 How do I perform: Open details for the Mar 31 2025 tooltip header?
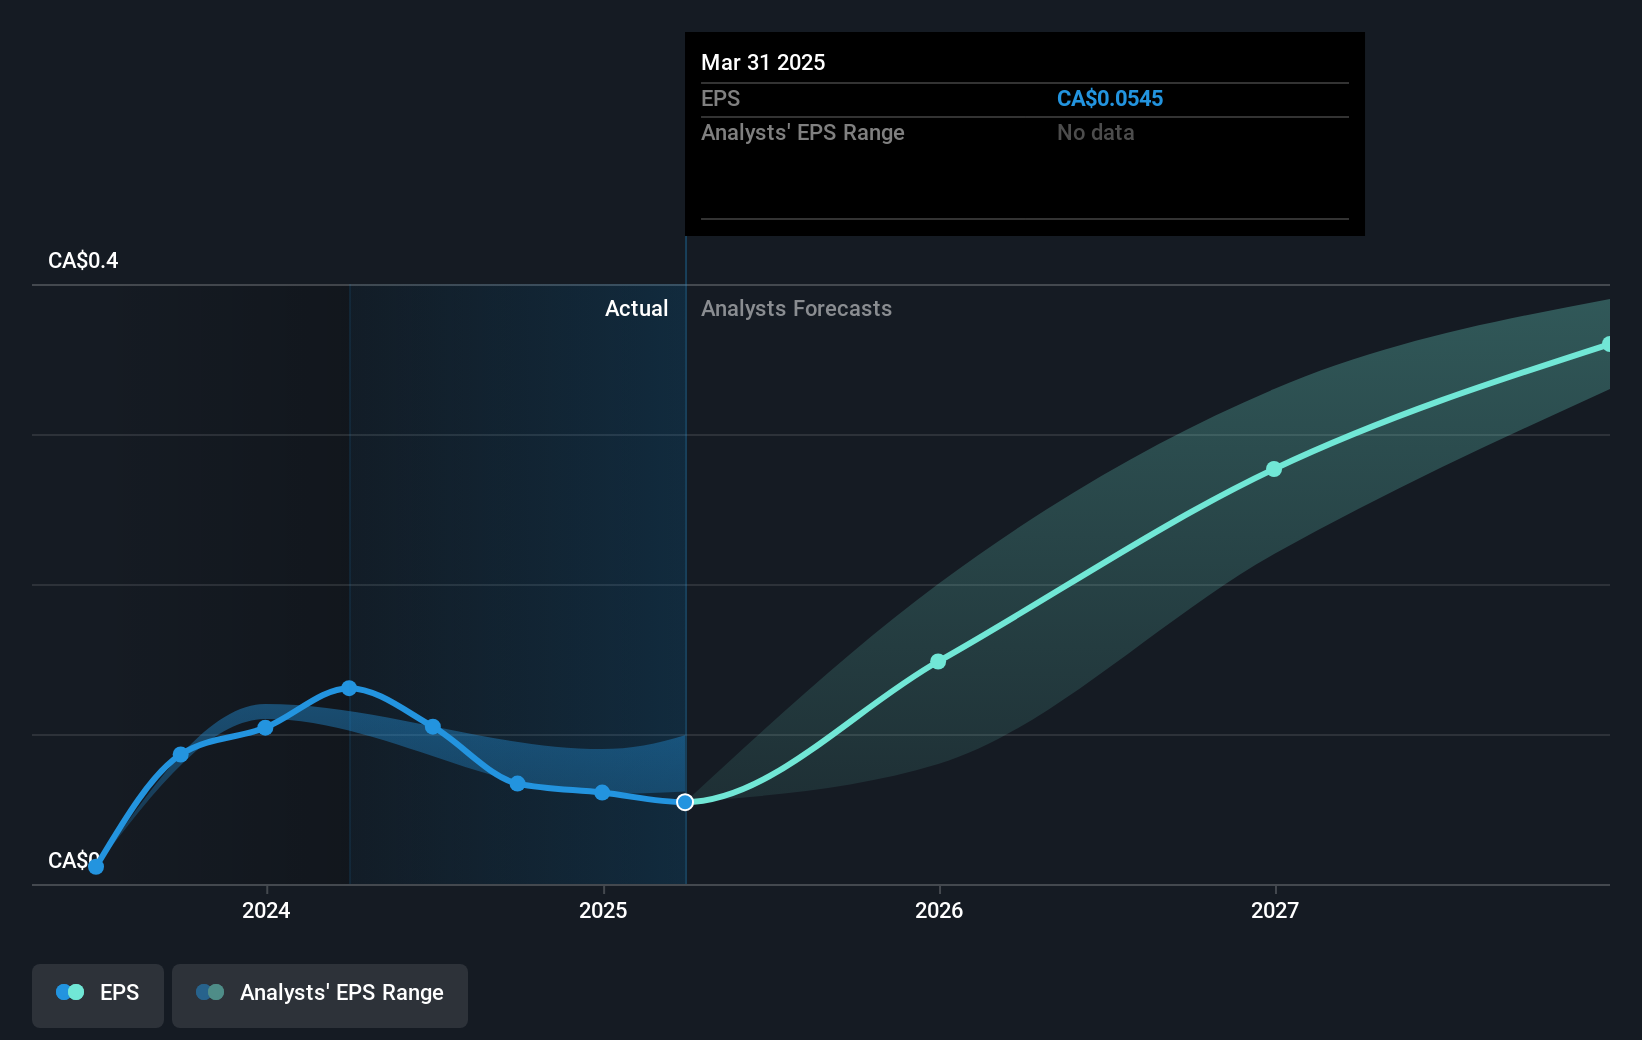763,62
